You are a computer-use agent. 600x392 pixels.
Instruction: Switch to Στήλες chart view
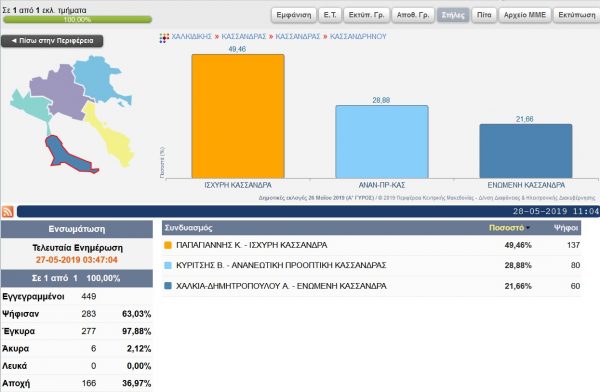pyautogui.click(x=453, y=15)
